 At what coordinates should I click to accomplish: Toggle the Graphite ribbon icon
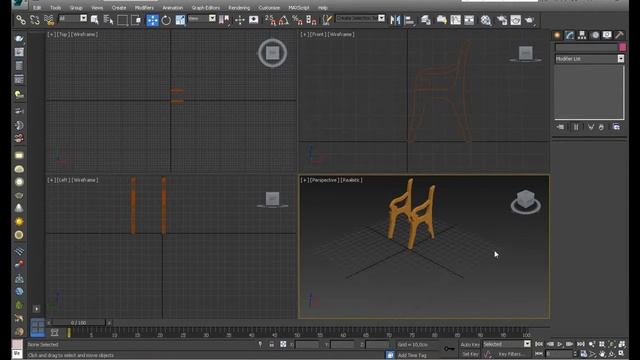pos(441,20)
